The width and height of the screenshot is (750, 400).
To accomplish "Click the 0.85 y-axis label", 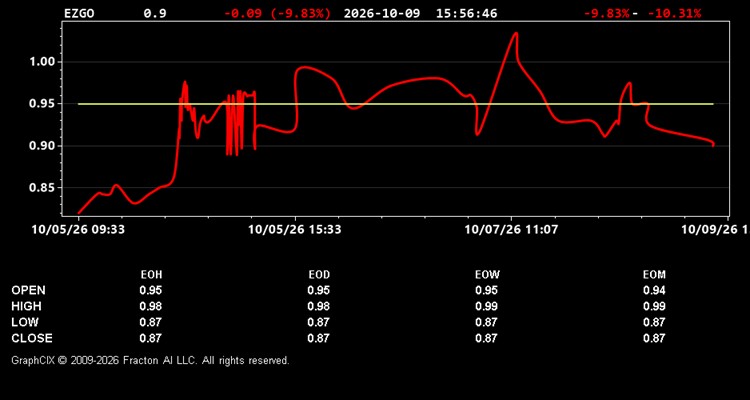I will coord(44,188).
